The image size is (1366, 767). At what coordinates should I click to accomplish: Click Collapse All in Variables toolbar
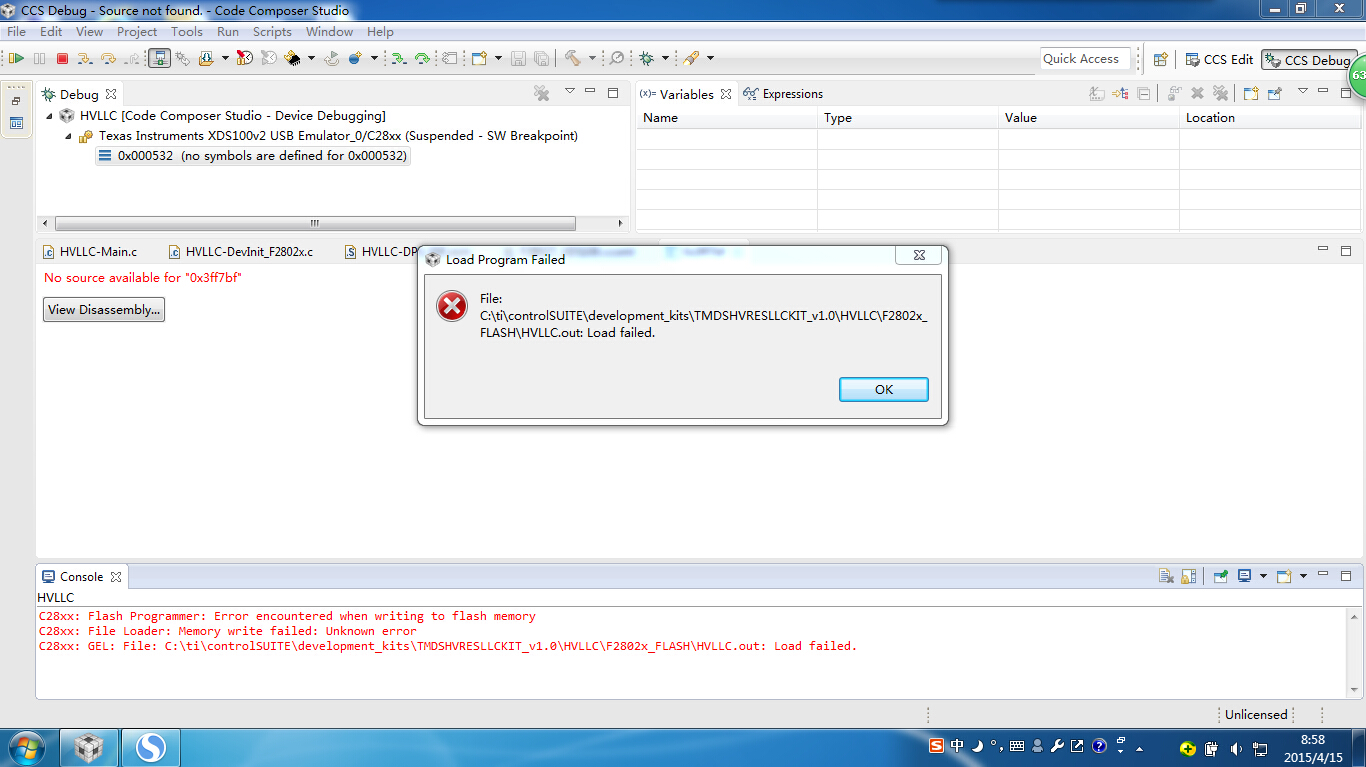[1144, 94]
